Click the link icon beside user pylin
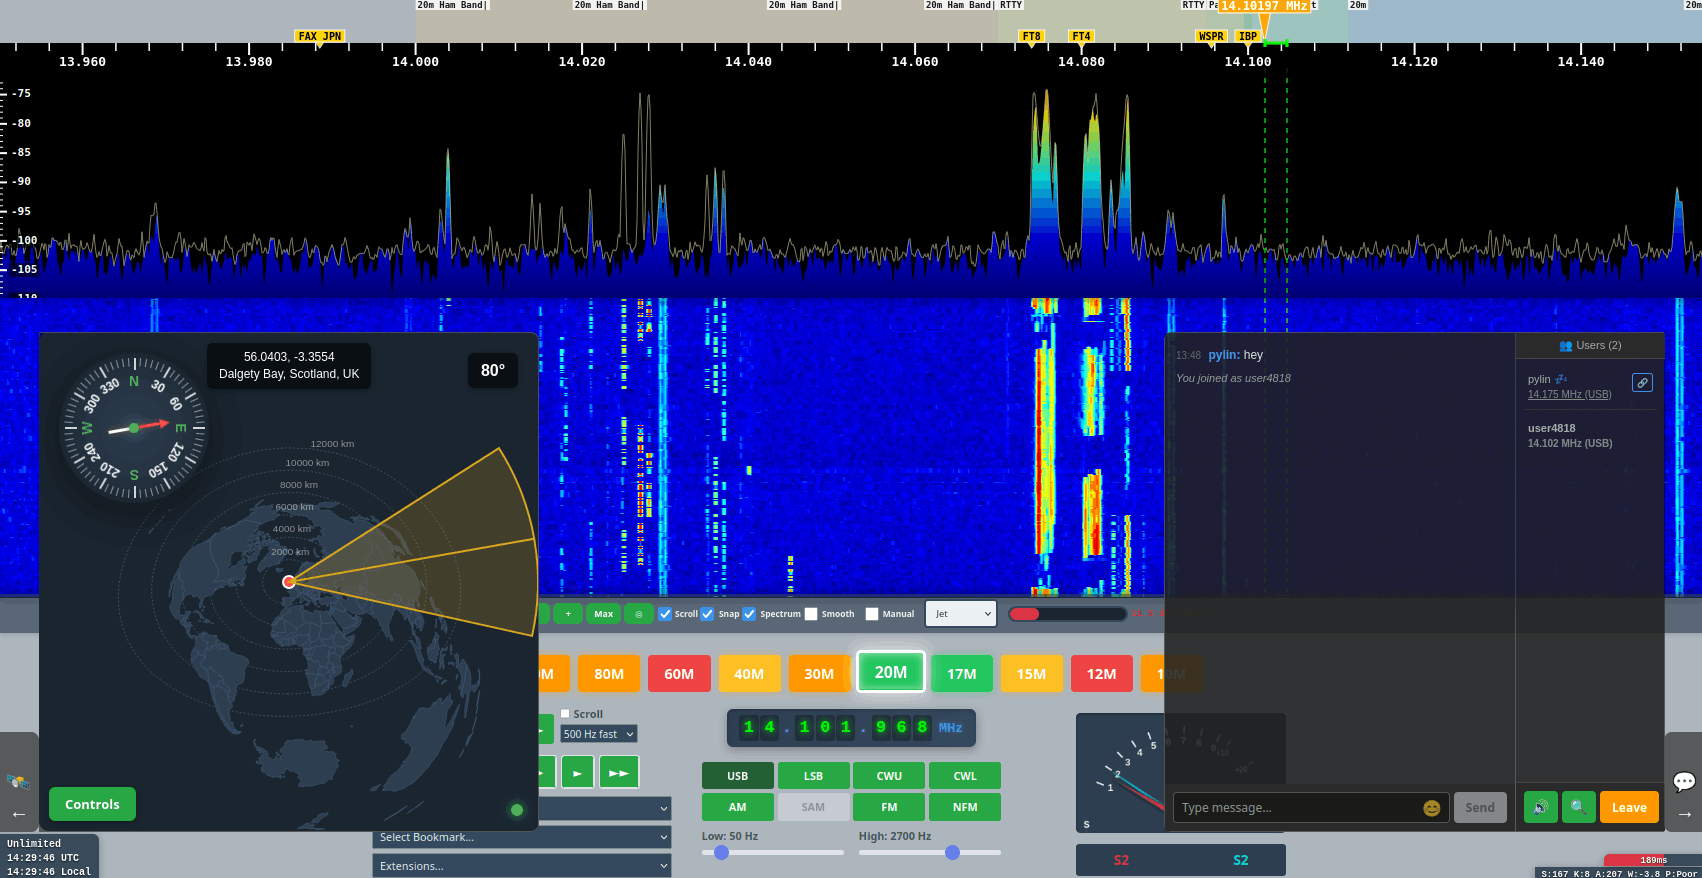The image size is (1702, 878). (1642, 383)
